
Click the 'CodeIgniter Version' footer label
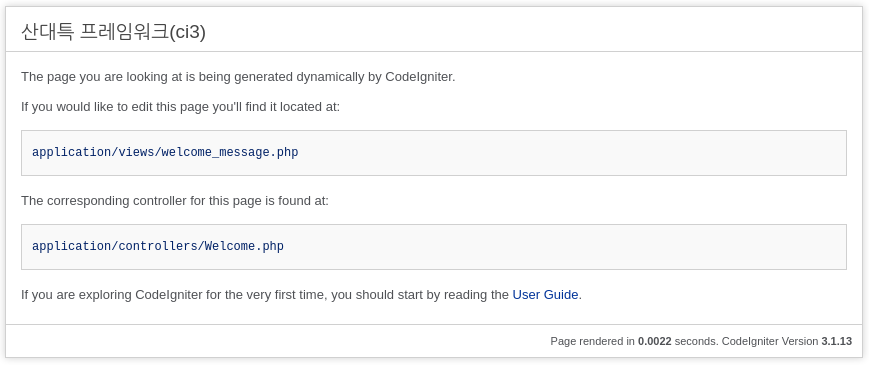click(x=770, y=341)
